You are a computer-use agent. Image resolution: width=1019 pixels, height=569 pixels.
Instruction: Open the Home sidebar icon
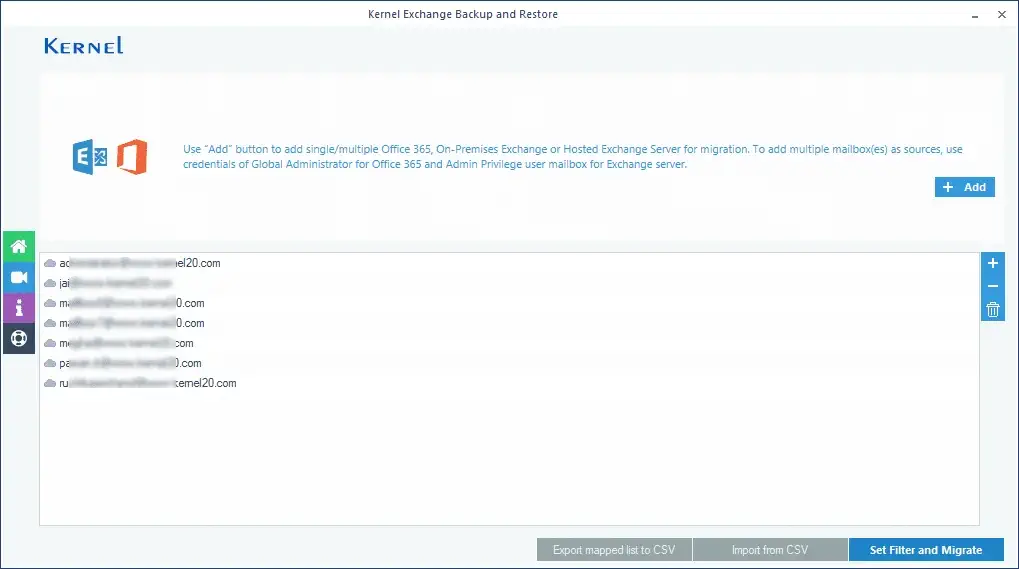pyautogui.click(x=19, y=247)
